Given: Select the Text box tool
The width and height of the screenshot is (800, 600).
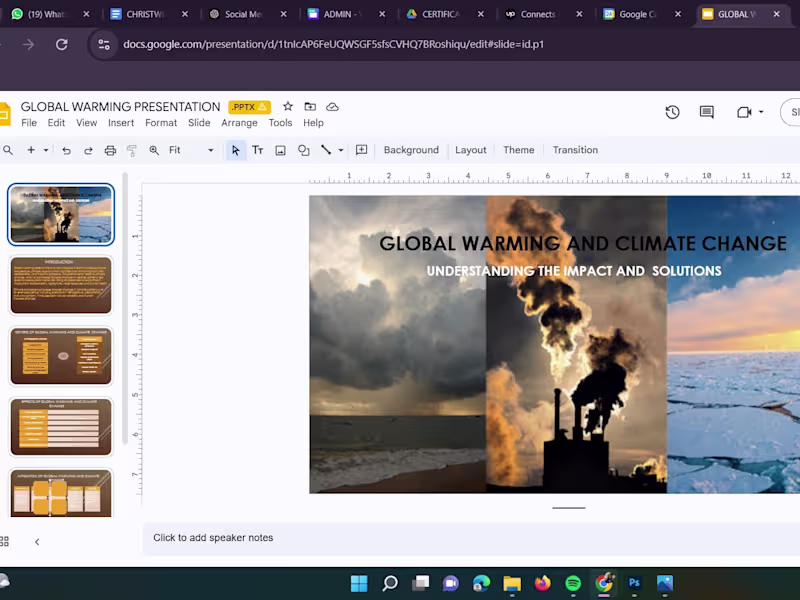Looking at the screenshot, I should pyautogui.click(x=257, y=149).
